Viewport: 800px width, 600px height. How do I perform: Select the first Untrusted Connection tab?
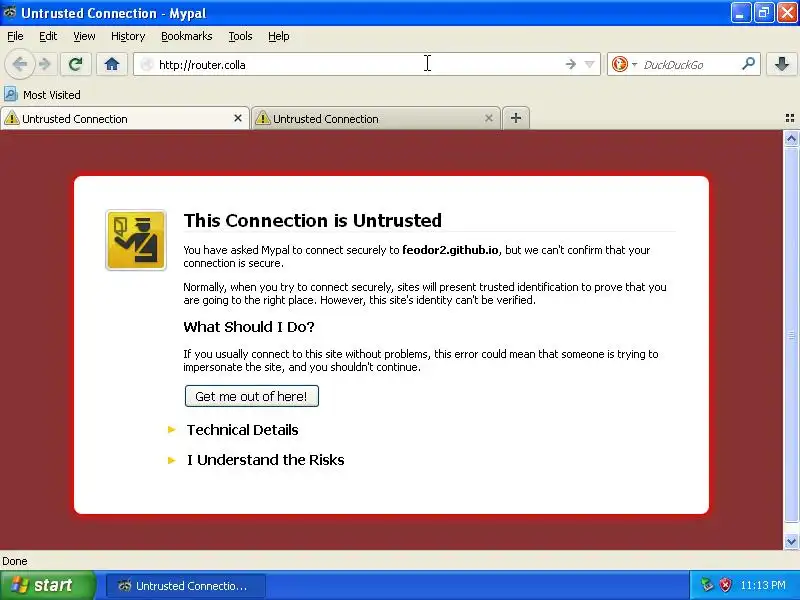pyautogui.click(x=125, y=118)
